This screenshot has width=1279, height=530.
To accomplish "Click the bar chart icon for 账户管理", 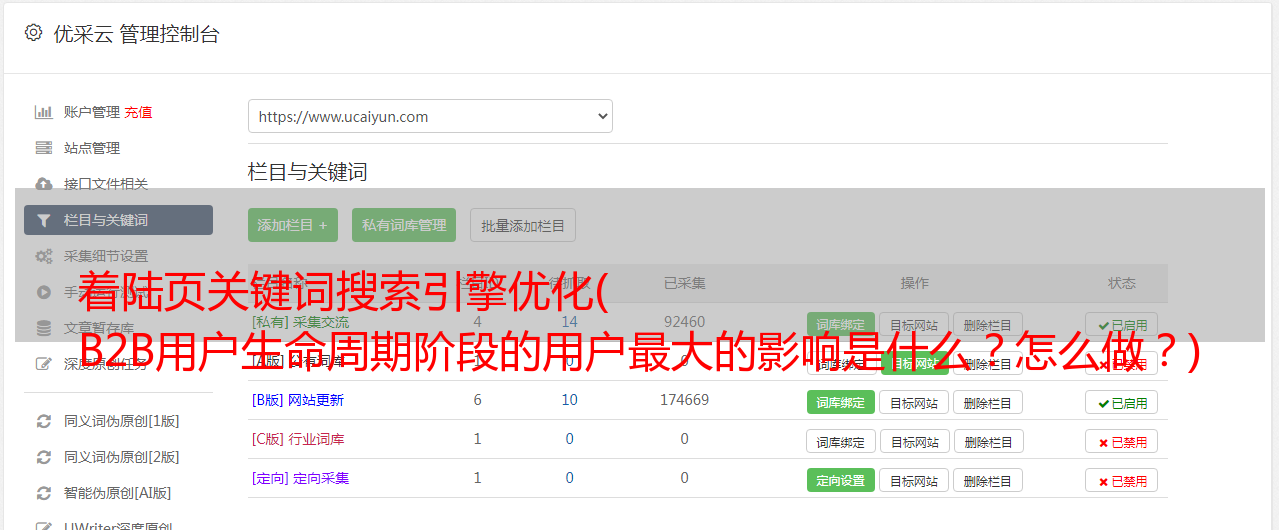I will 44,112.
